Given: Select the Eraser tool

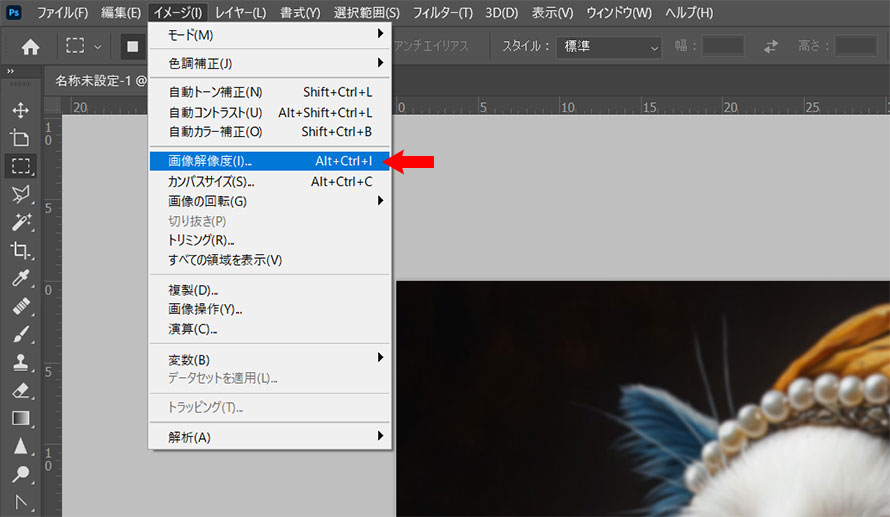Looking at the screenshot, I should coord(21,390).
